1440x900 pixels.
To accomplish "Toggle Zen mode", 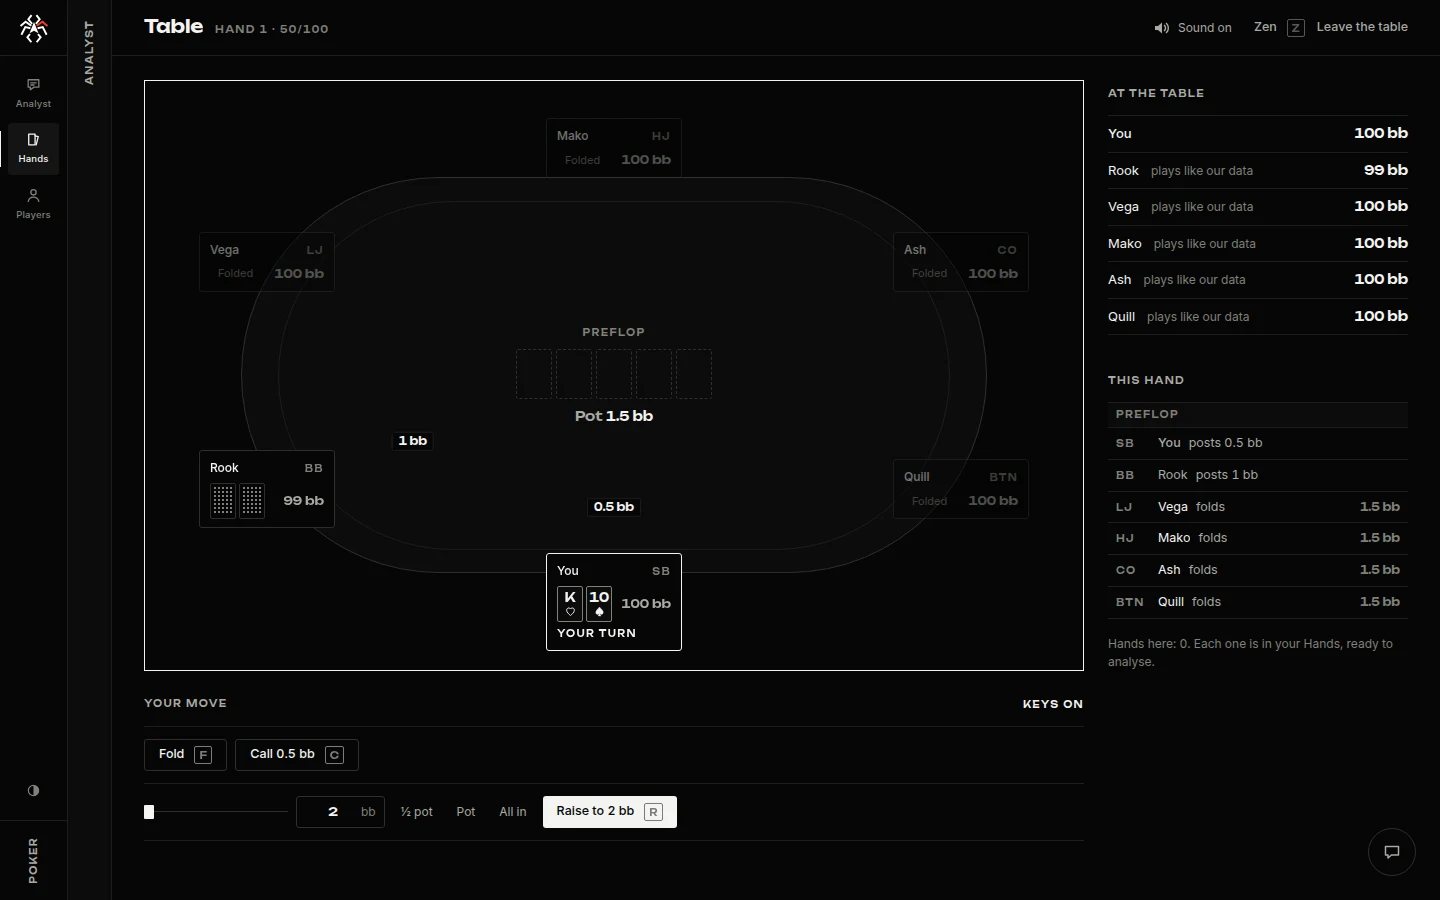I will click(1279, 27).
